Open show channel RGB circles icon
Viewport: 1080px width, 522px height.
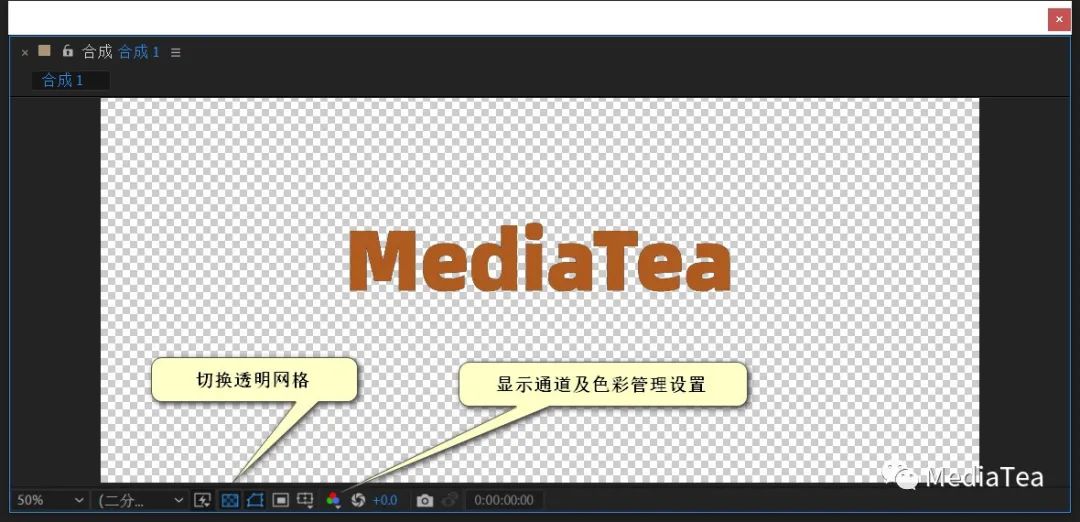[x=333, y=500]
